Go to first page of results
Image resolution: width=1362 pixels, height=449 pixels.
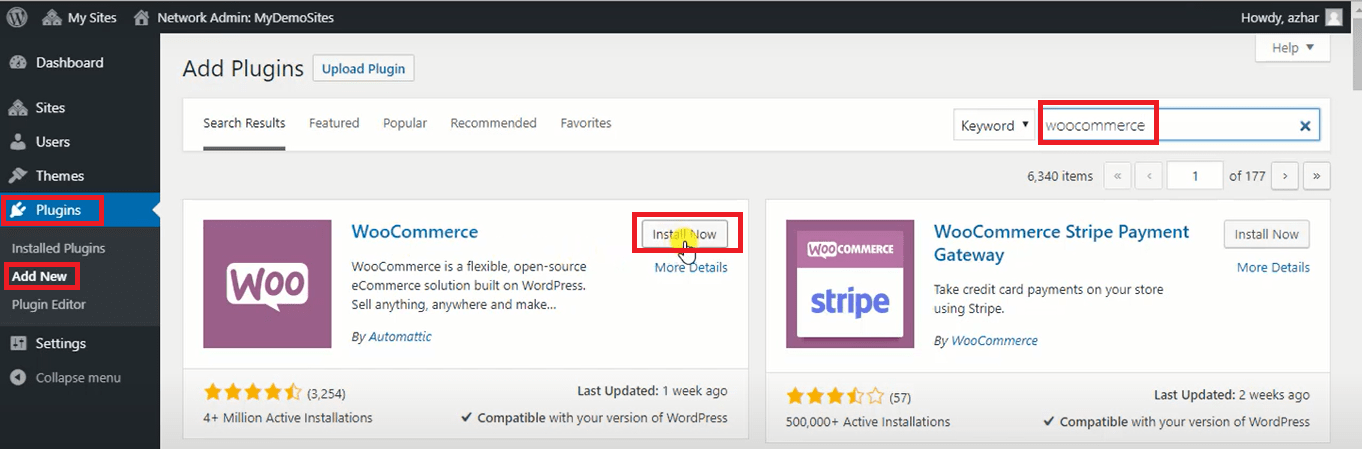point(1117,176)
